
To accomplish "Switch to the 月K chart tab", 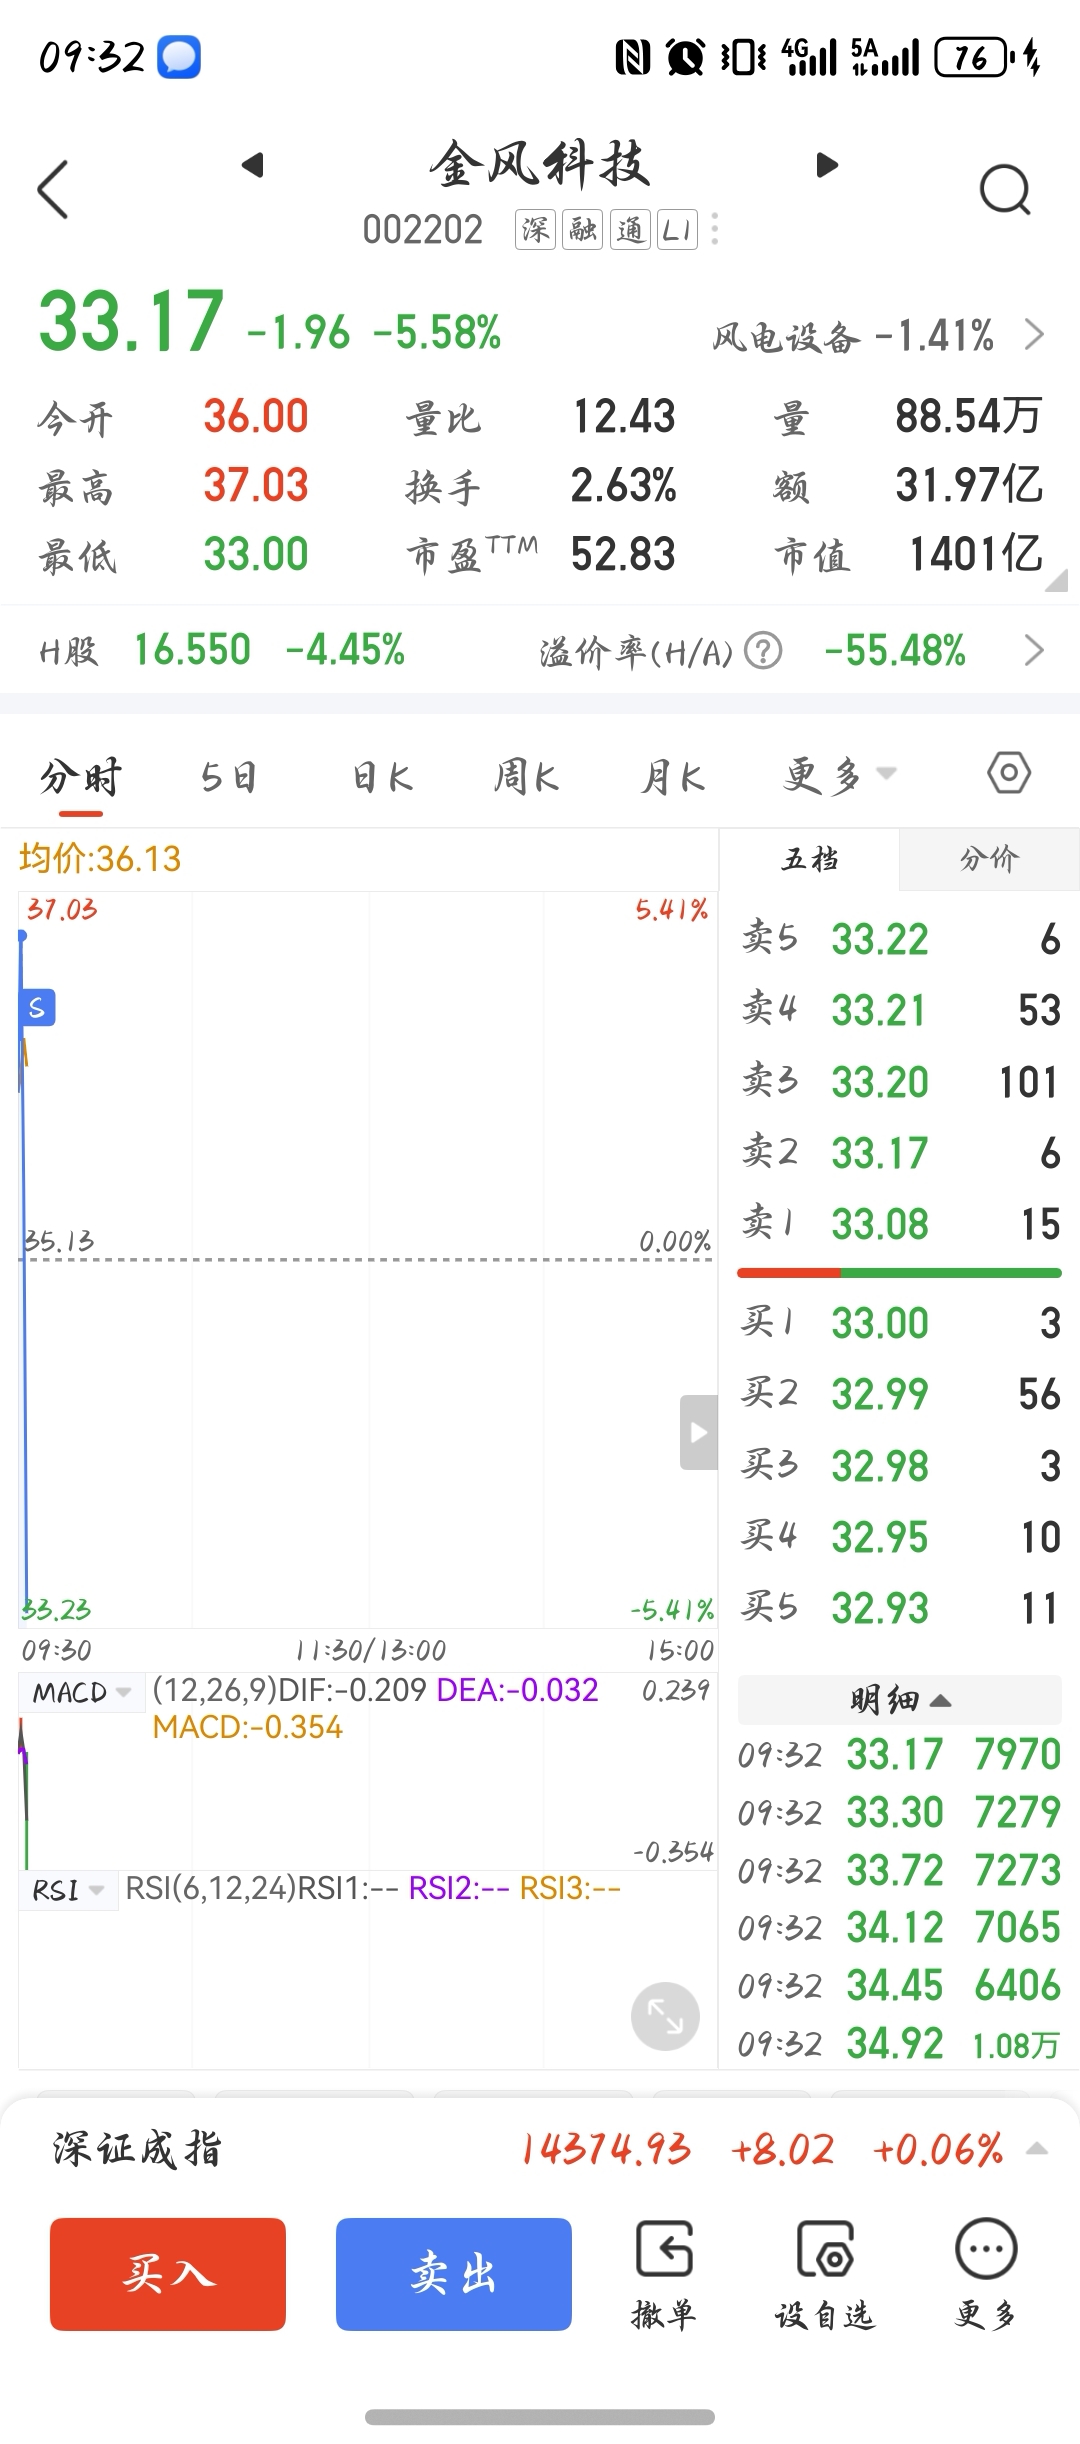I will pos(673,777).
